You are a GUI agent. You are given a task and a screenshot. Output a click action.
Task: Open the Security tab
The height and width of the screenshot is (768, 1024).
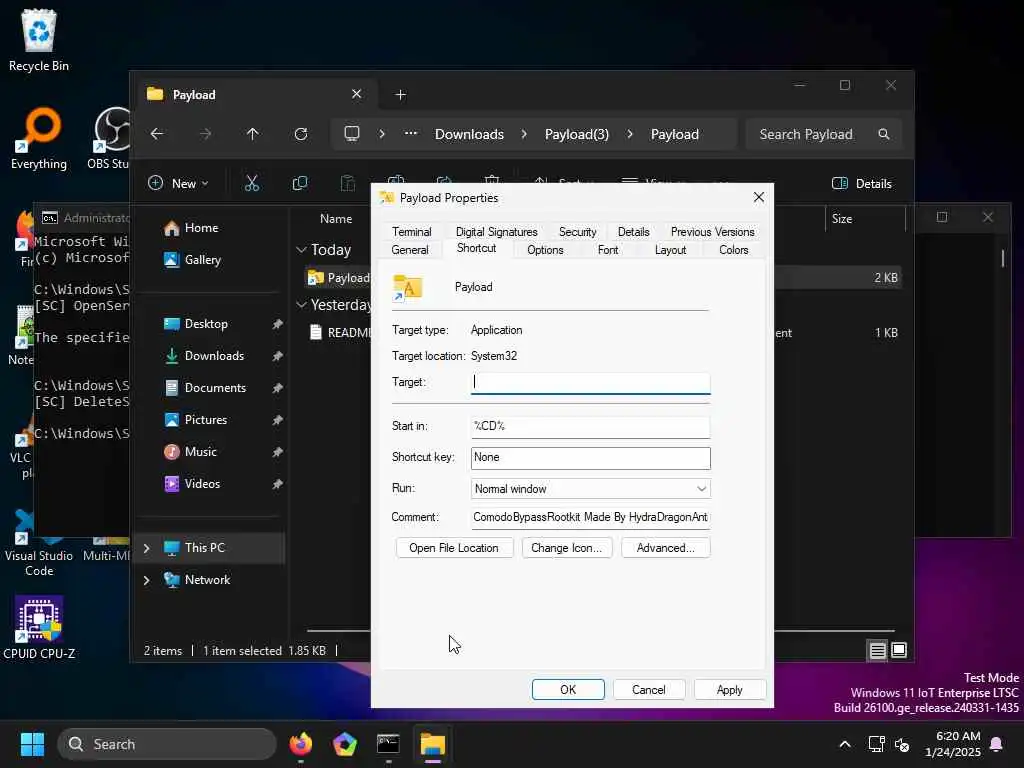pyautogui.click(x=577, y=232)
